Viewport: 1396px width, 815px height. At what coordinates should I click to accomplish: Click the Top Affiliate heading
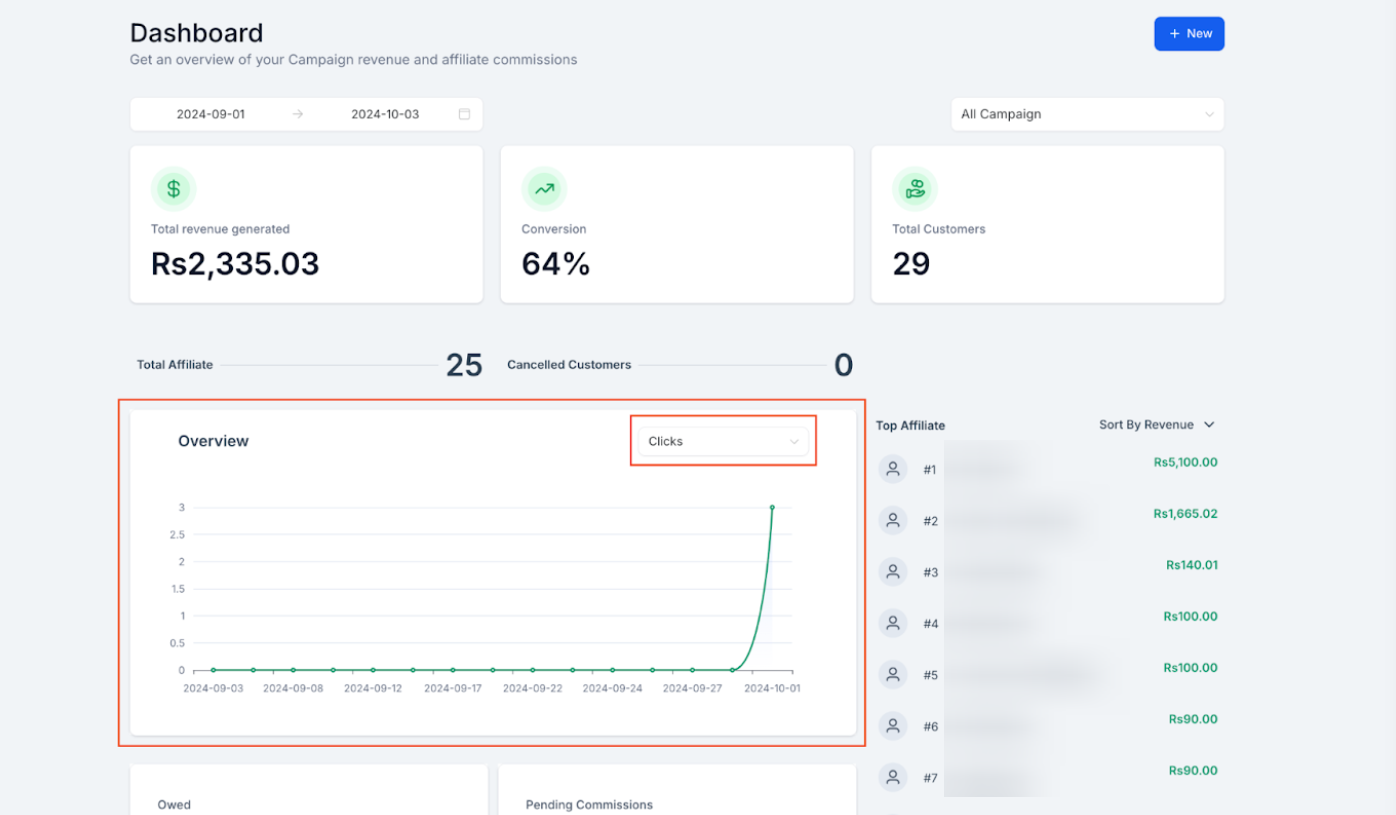tap(910, 425)
